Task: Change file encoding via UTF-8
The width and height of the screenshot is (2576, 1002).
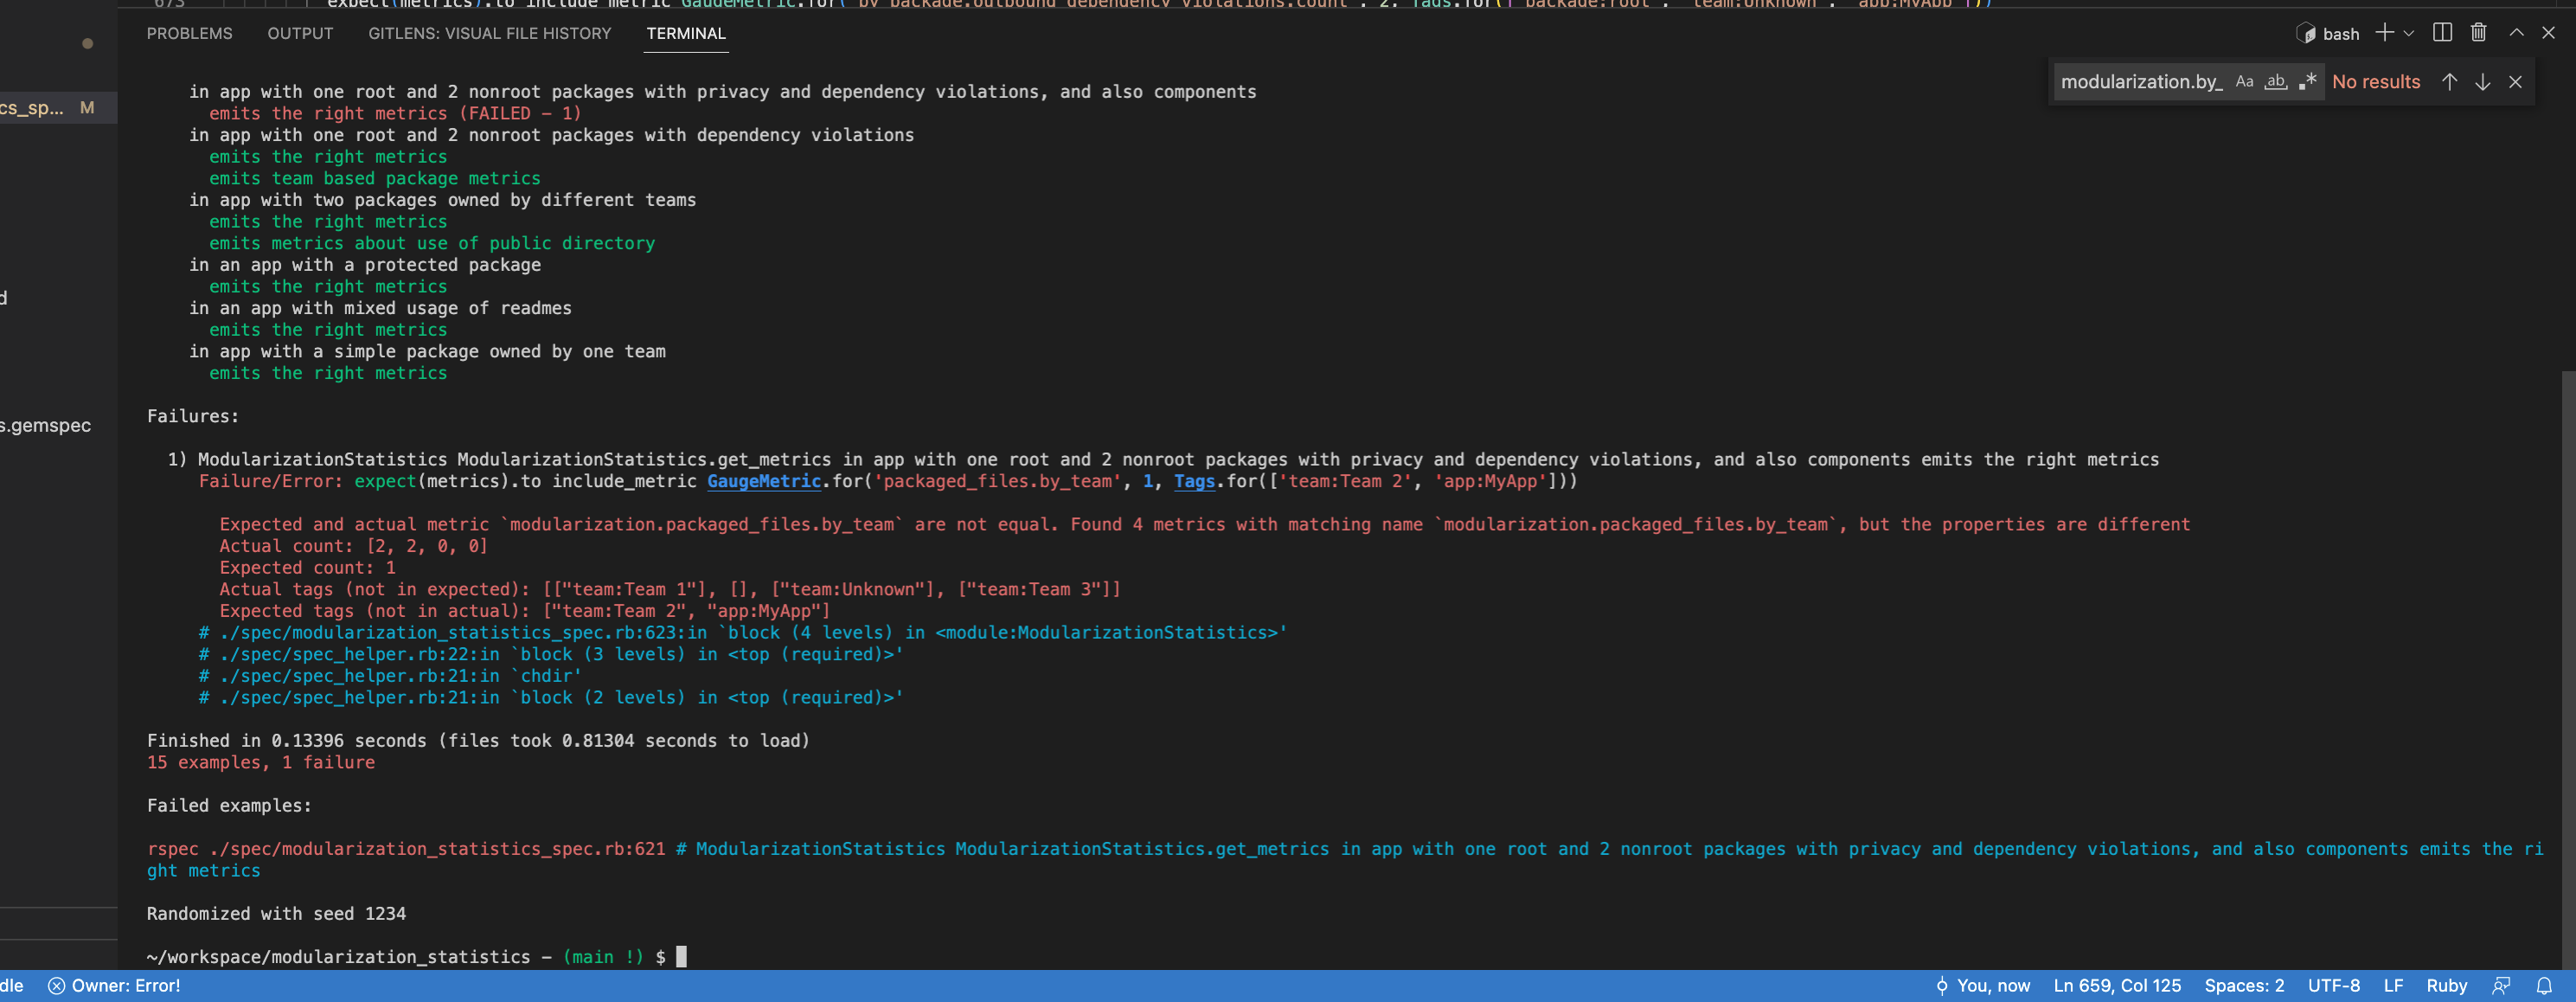Action: coord(2333,986)
